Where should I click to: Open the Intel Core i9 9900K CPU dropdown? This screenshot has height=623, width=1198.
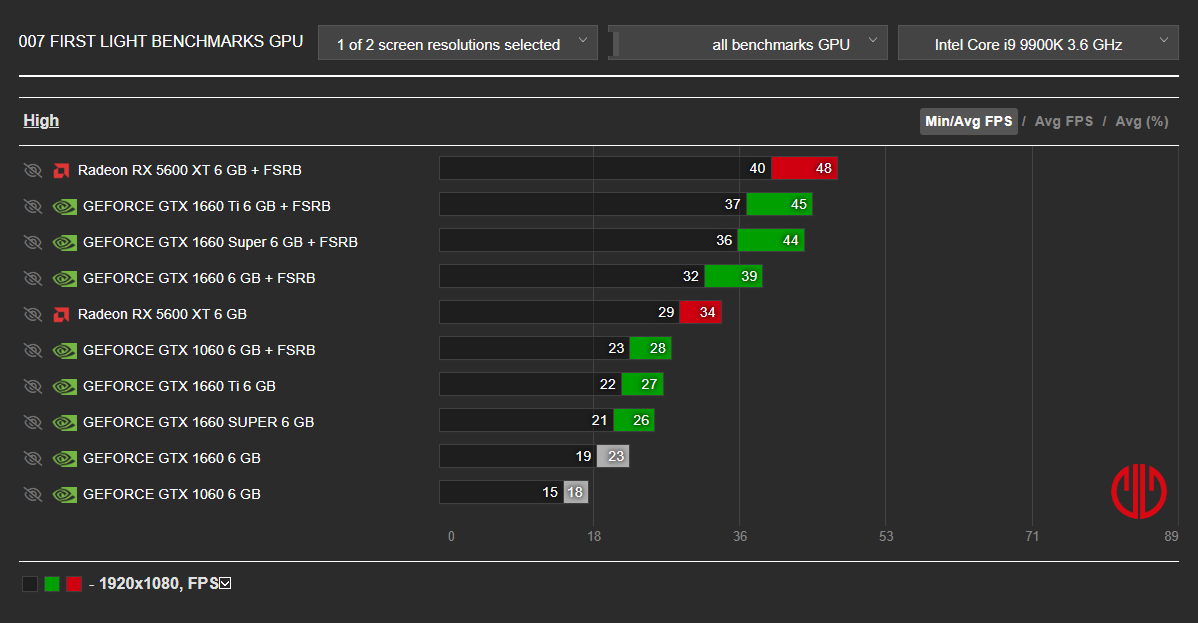(x=1038, y=43)
